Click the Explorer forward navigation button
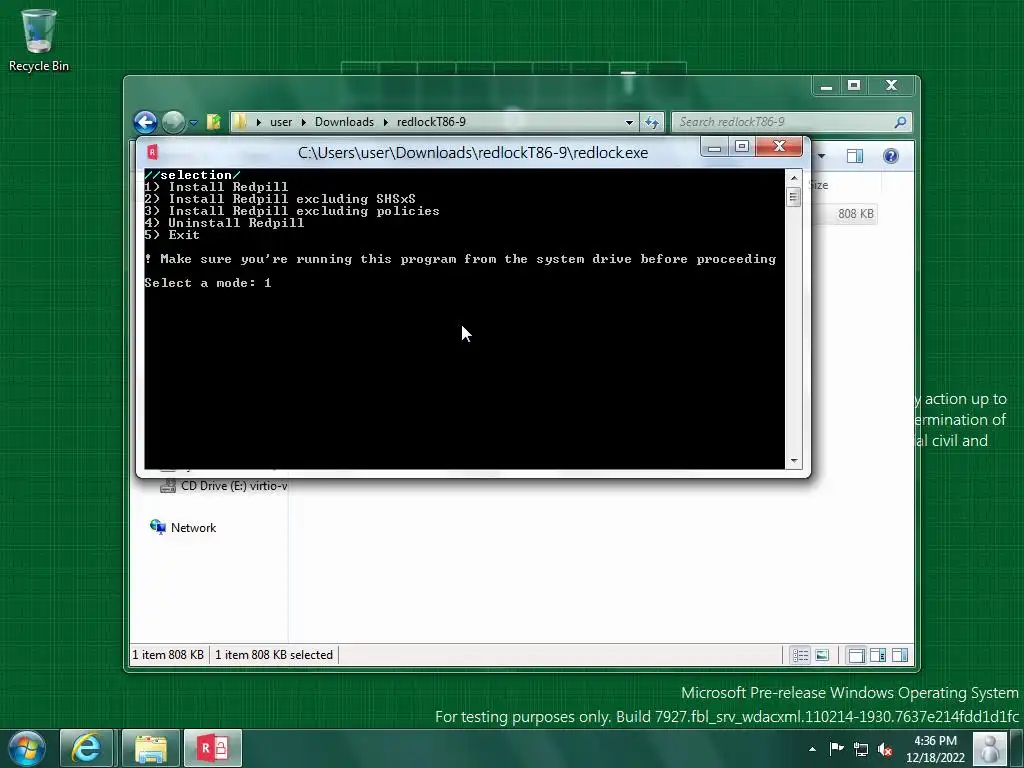Screen dimensions: 1024x768 [x=173, y=122]
